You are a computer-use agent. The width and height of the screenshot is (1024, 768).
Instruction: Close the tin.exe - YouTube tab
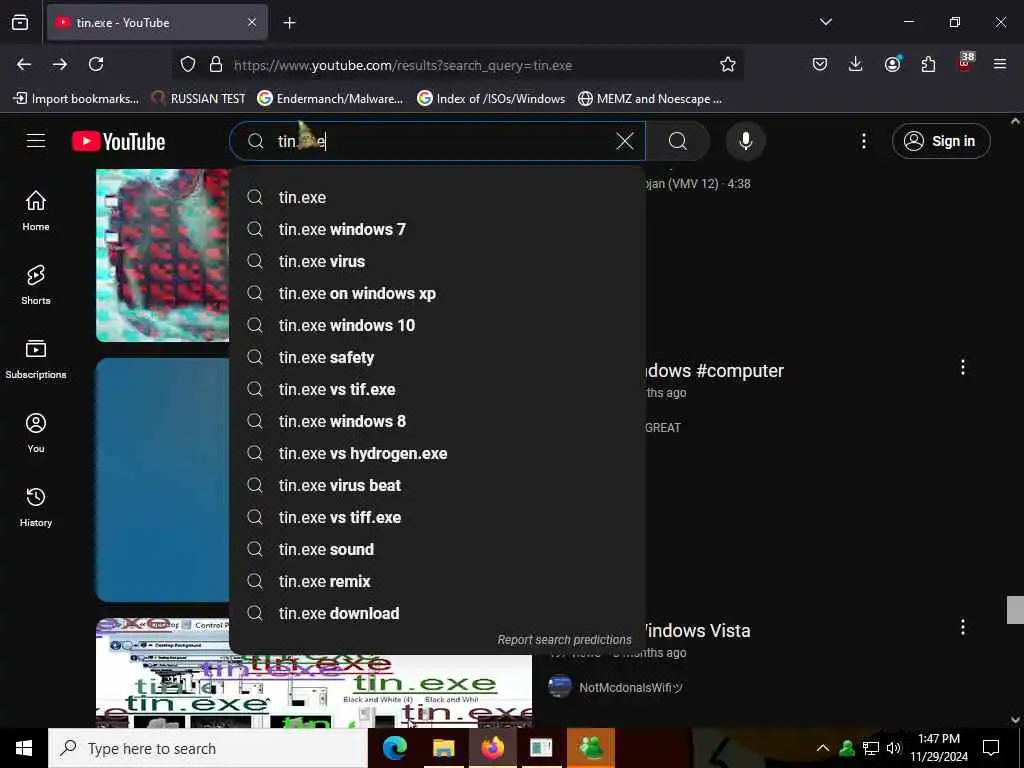tap(252, 23)
